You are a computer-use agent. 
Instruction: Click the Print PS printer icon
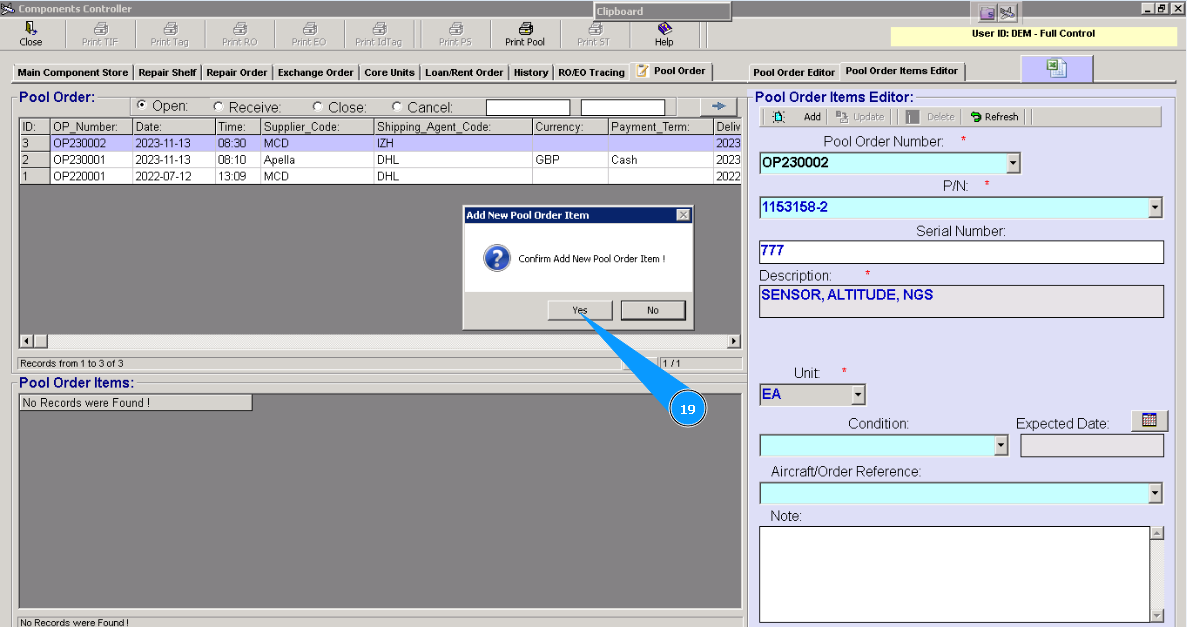(455, 29)
